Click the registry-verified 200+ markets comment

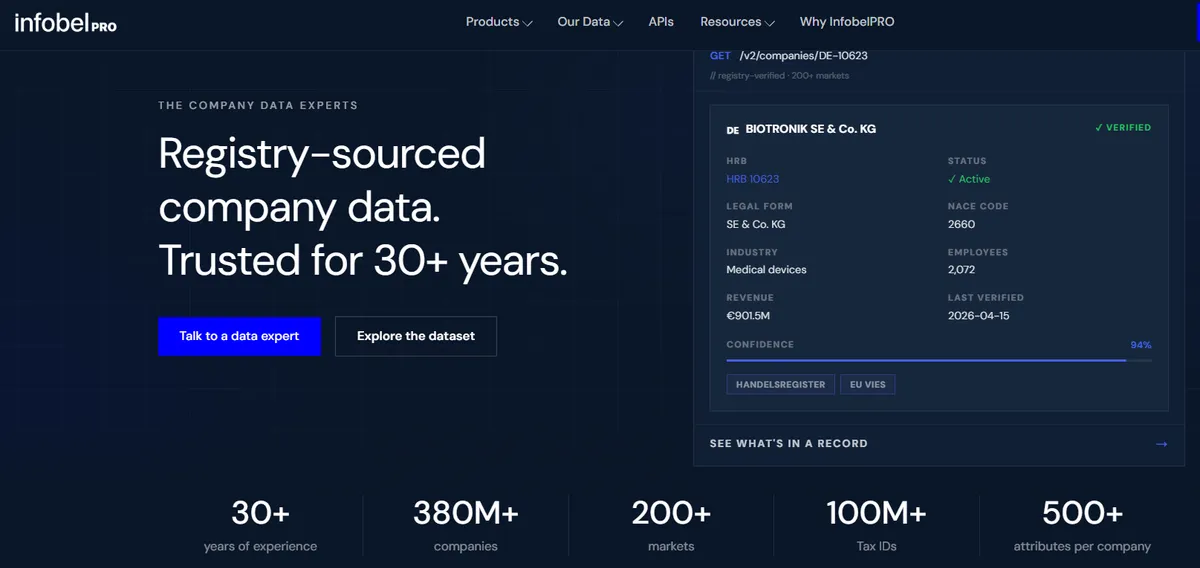click(779, 75)
